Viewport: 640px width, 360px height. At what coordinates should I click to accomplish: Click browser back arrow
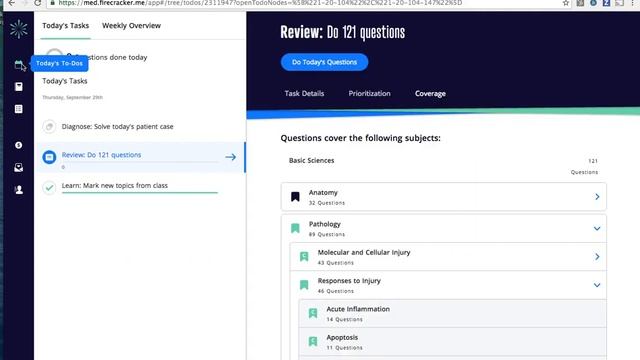(x=11, y=3)
